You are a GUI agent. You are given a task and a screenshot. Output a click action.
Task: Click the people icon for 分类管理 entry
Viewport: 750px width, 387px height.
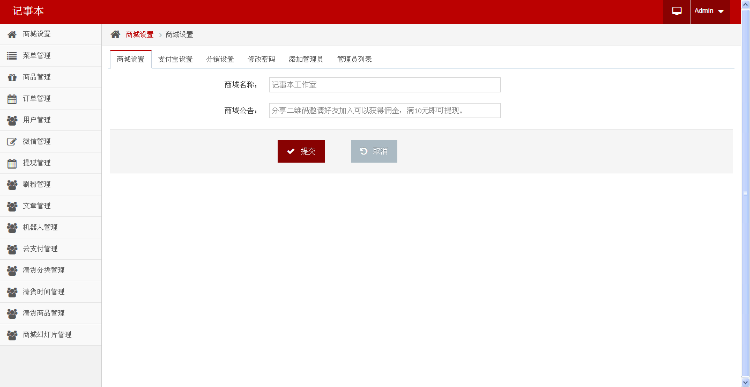pos(12,271)
